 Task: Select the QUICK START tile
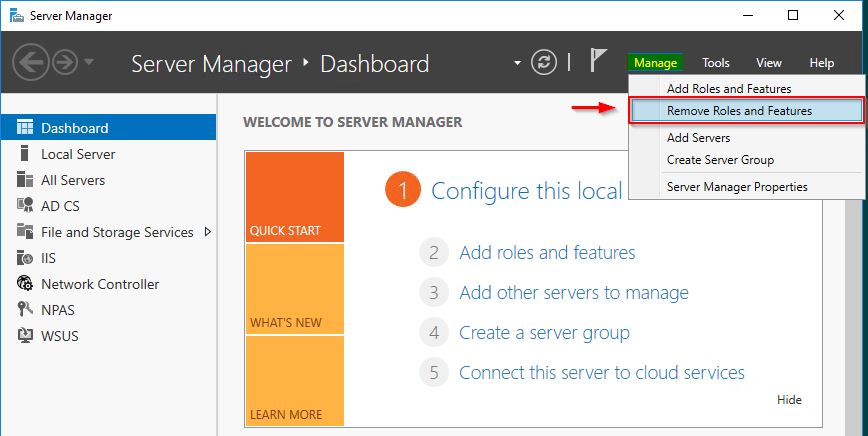pyautogui.click(x=295, y=197)
